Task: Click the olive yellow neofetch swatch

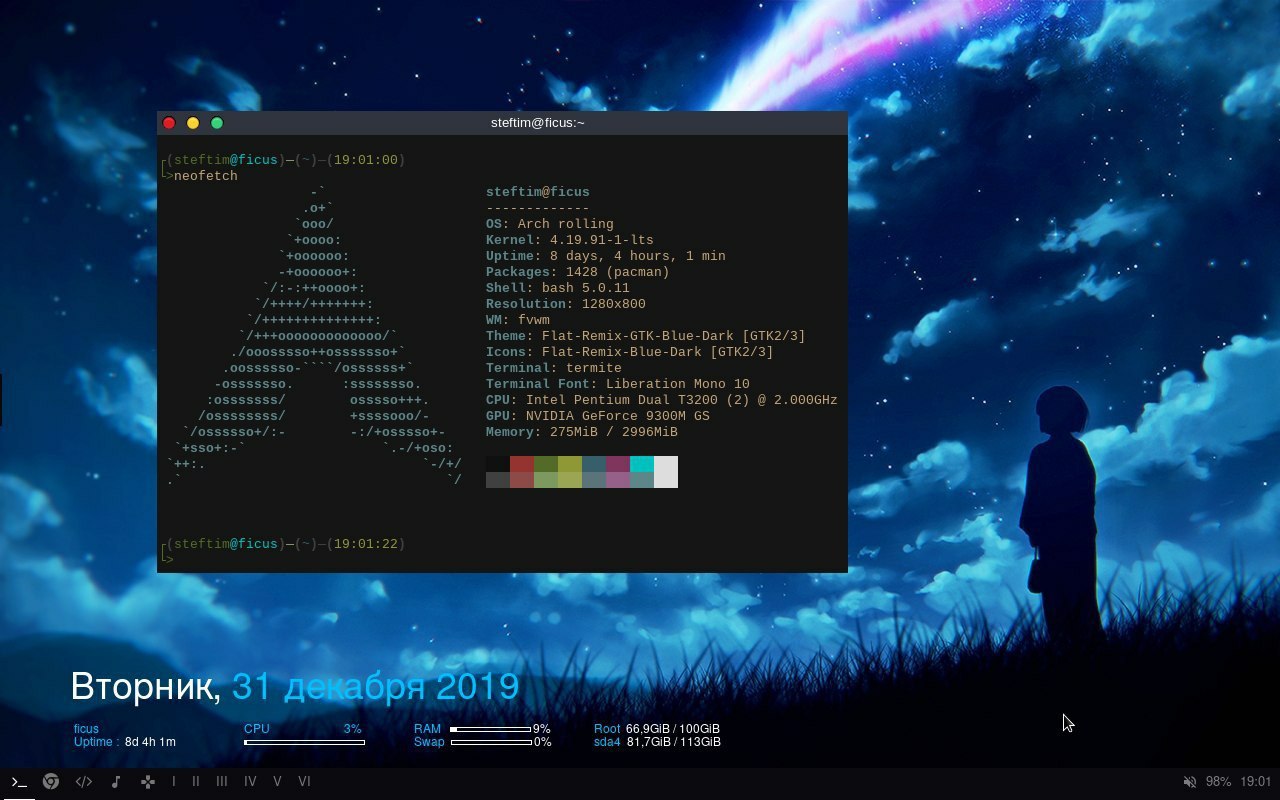Action: pos(570,464)
